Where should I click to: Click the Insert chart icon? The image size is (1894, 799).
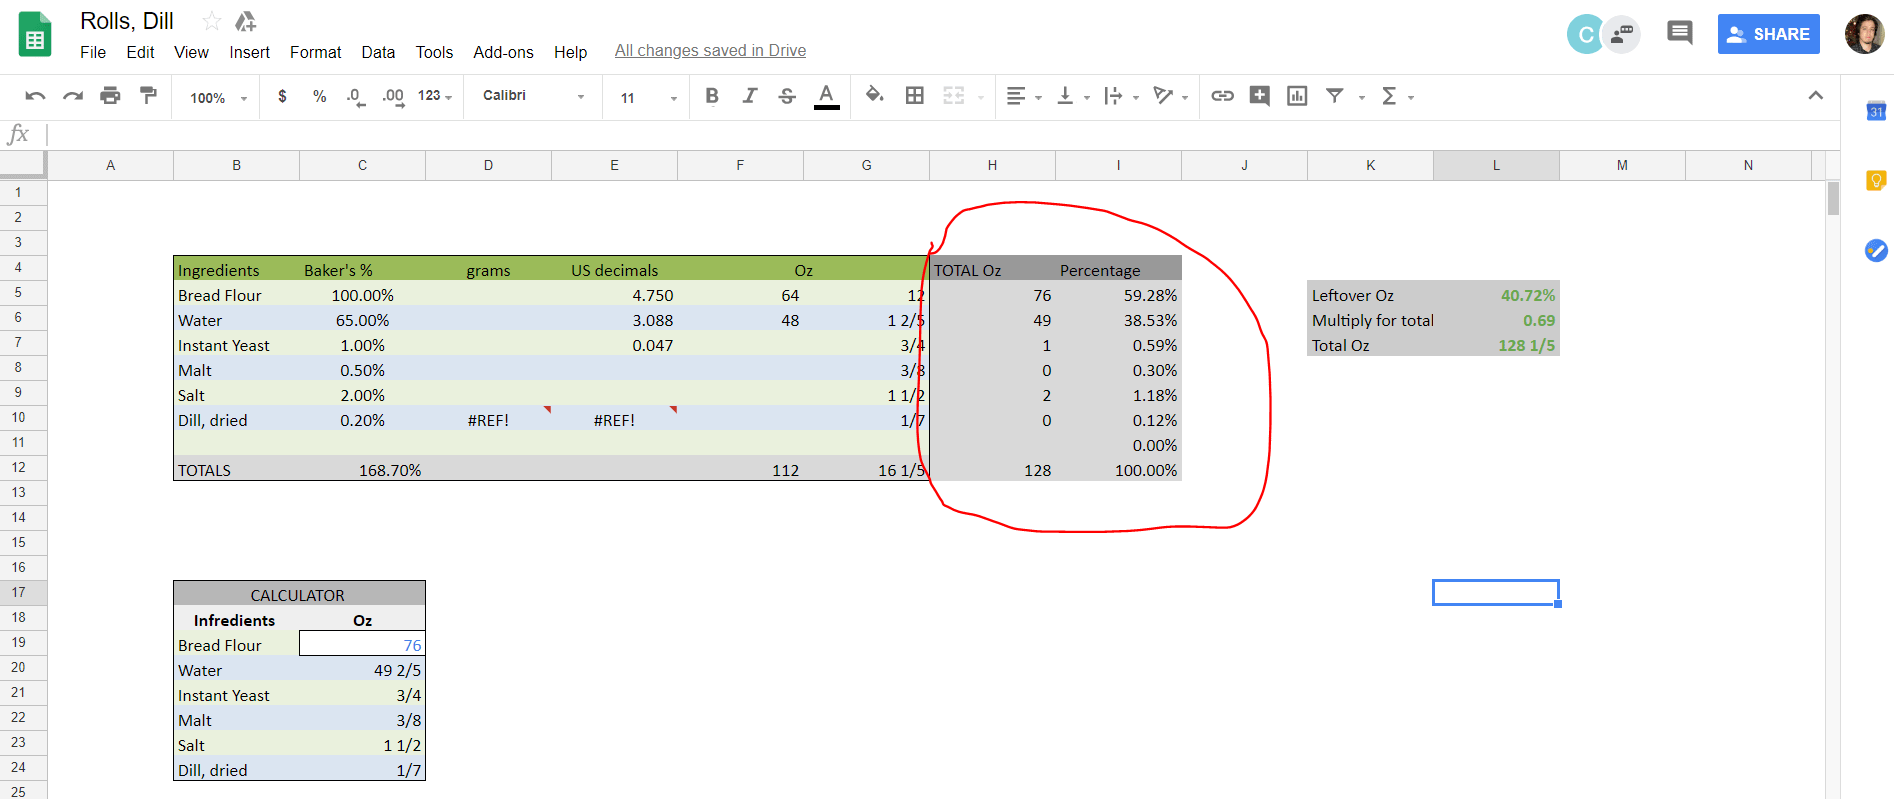coord(1297,96)
